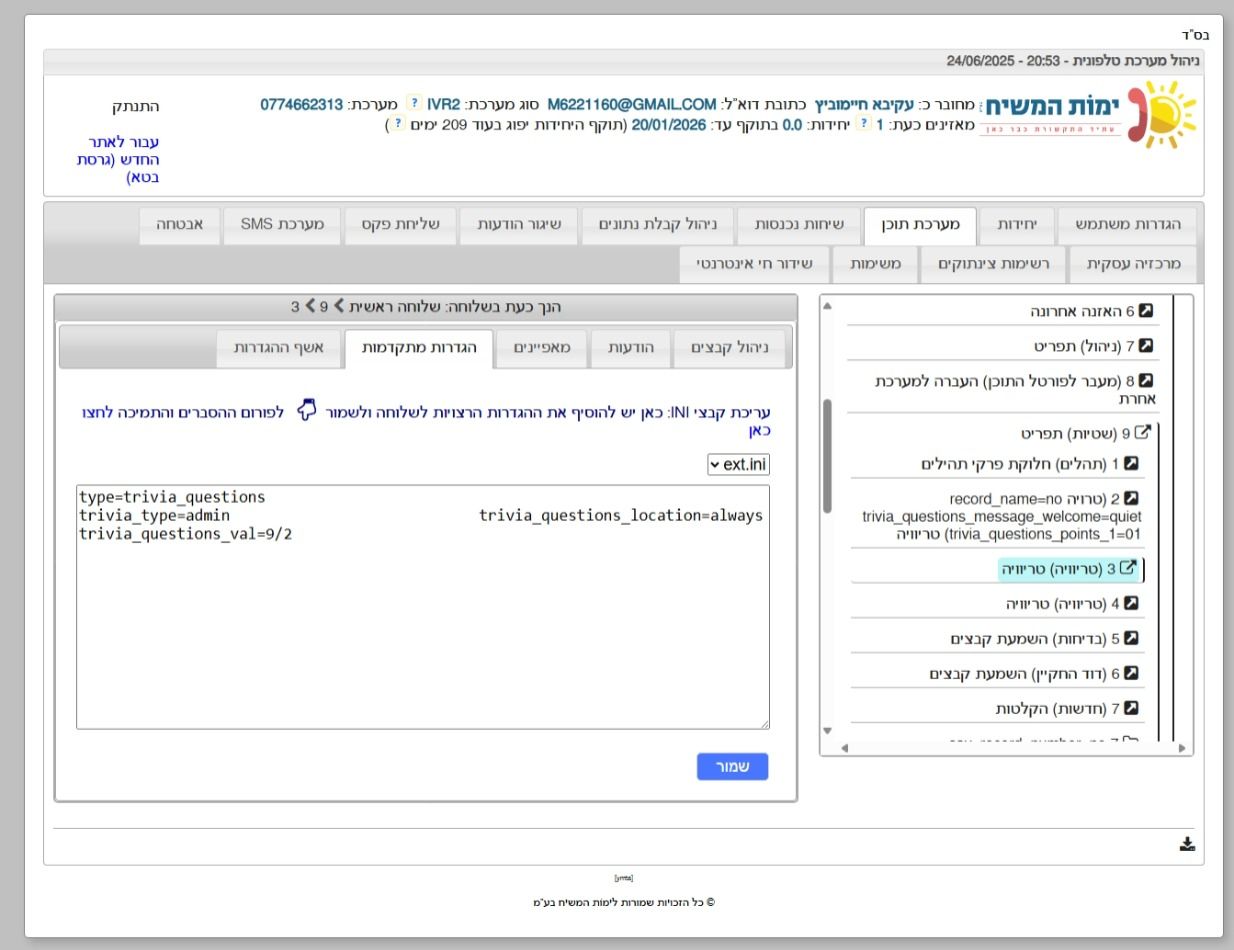The image size is (1234, 950).
Task: Switch to מאפיינים sub-tab
Action: (x=542, y=348)
